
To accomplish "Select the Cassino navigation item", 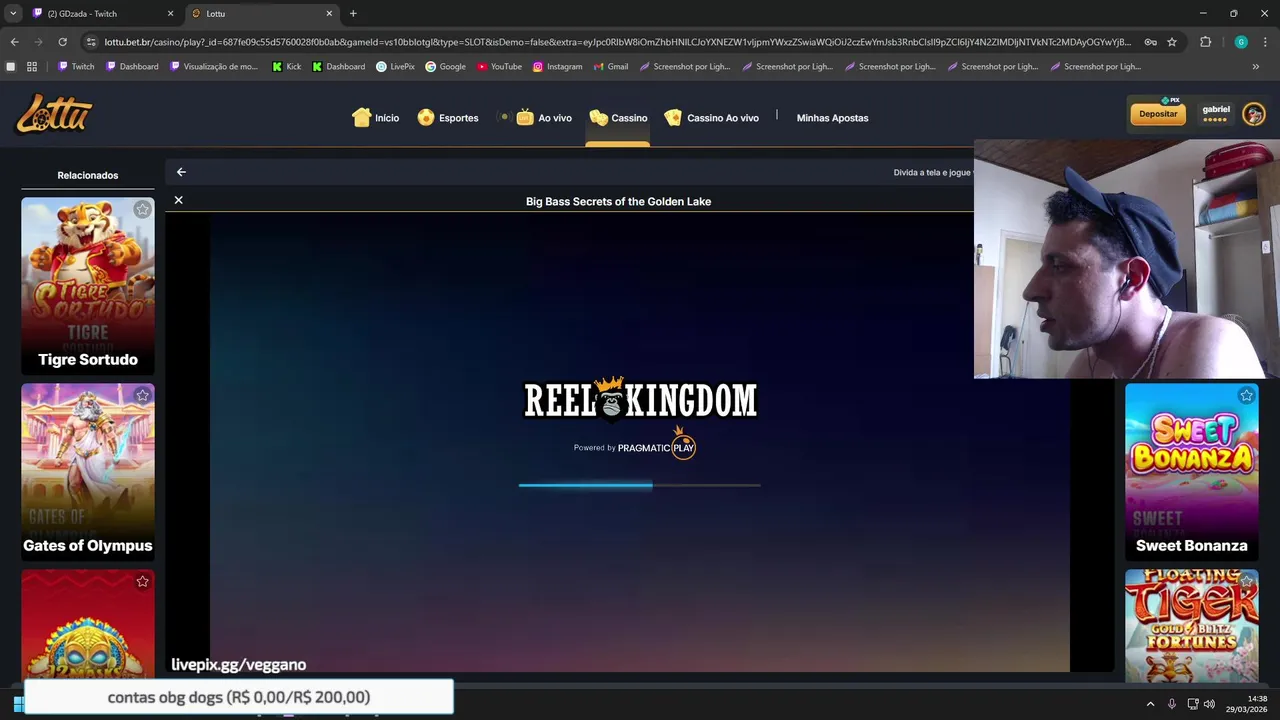I will tap(618, 118).
